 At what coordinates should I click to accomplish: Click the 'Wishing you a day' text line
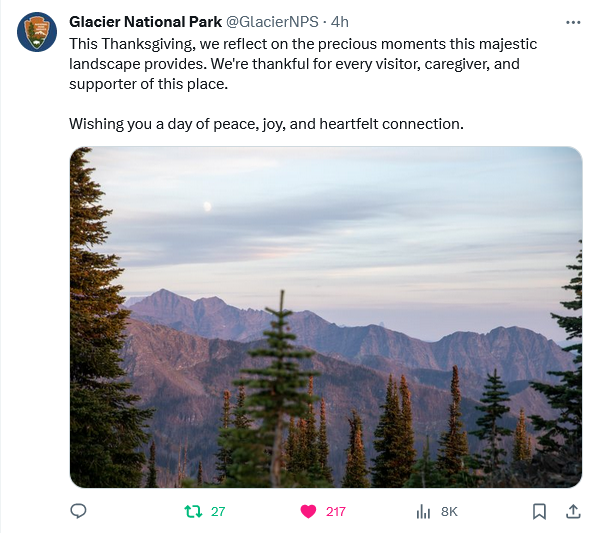pyautogui.click(x=266, y=124)
